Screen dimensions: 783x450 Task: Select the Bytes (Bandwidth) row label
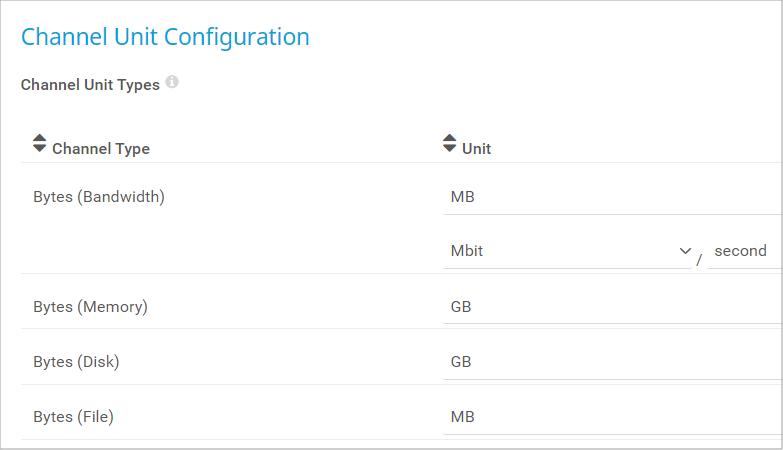coord(99,197)
